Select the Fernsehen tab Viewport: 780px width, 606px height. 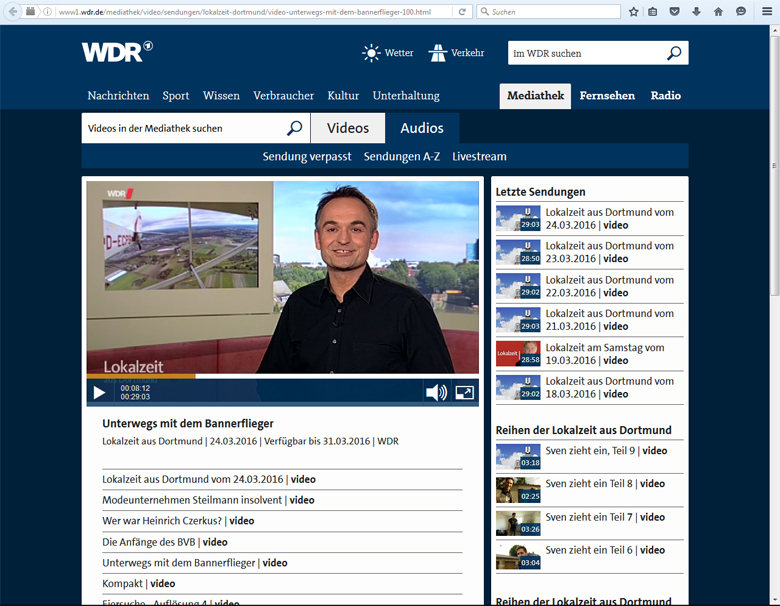(x=607, y=96)
